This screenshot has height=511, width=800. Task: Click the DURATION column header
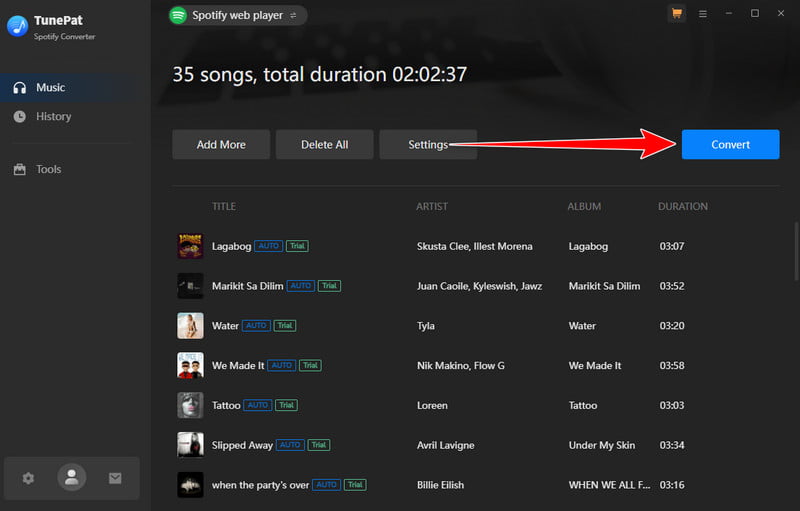(683, 207)
